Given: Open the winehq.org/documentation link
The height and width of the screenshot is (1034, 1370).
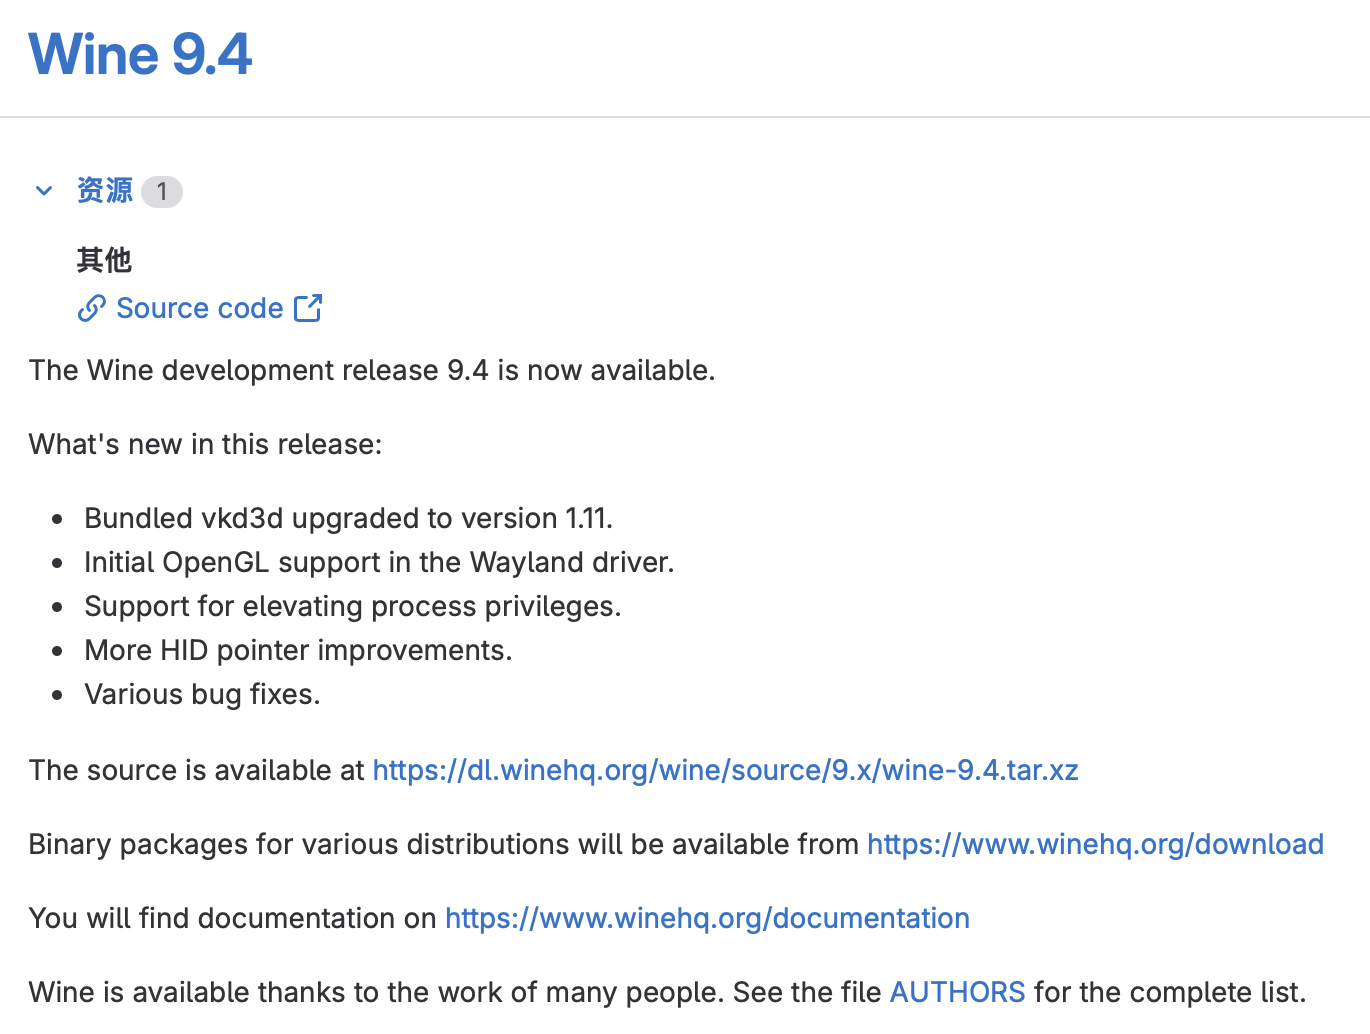Looking at the screenshot, I should pos(707,918).
